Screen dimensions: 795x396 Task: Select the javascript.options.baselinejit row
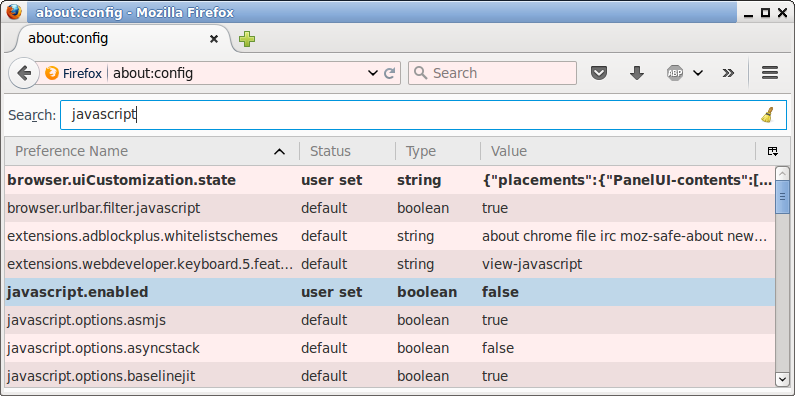(390, 375)
